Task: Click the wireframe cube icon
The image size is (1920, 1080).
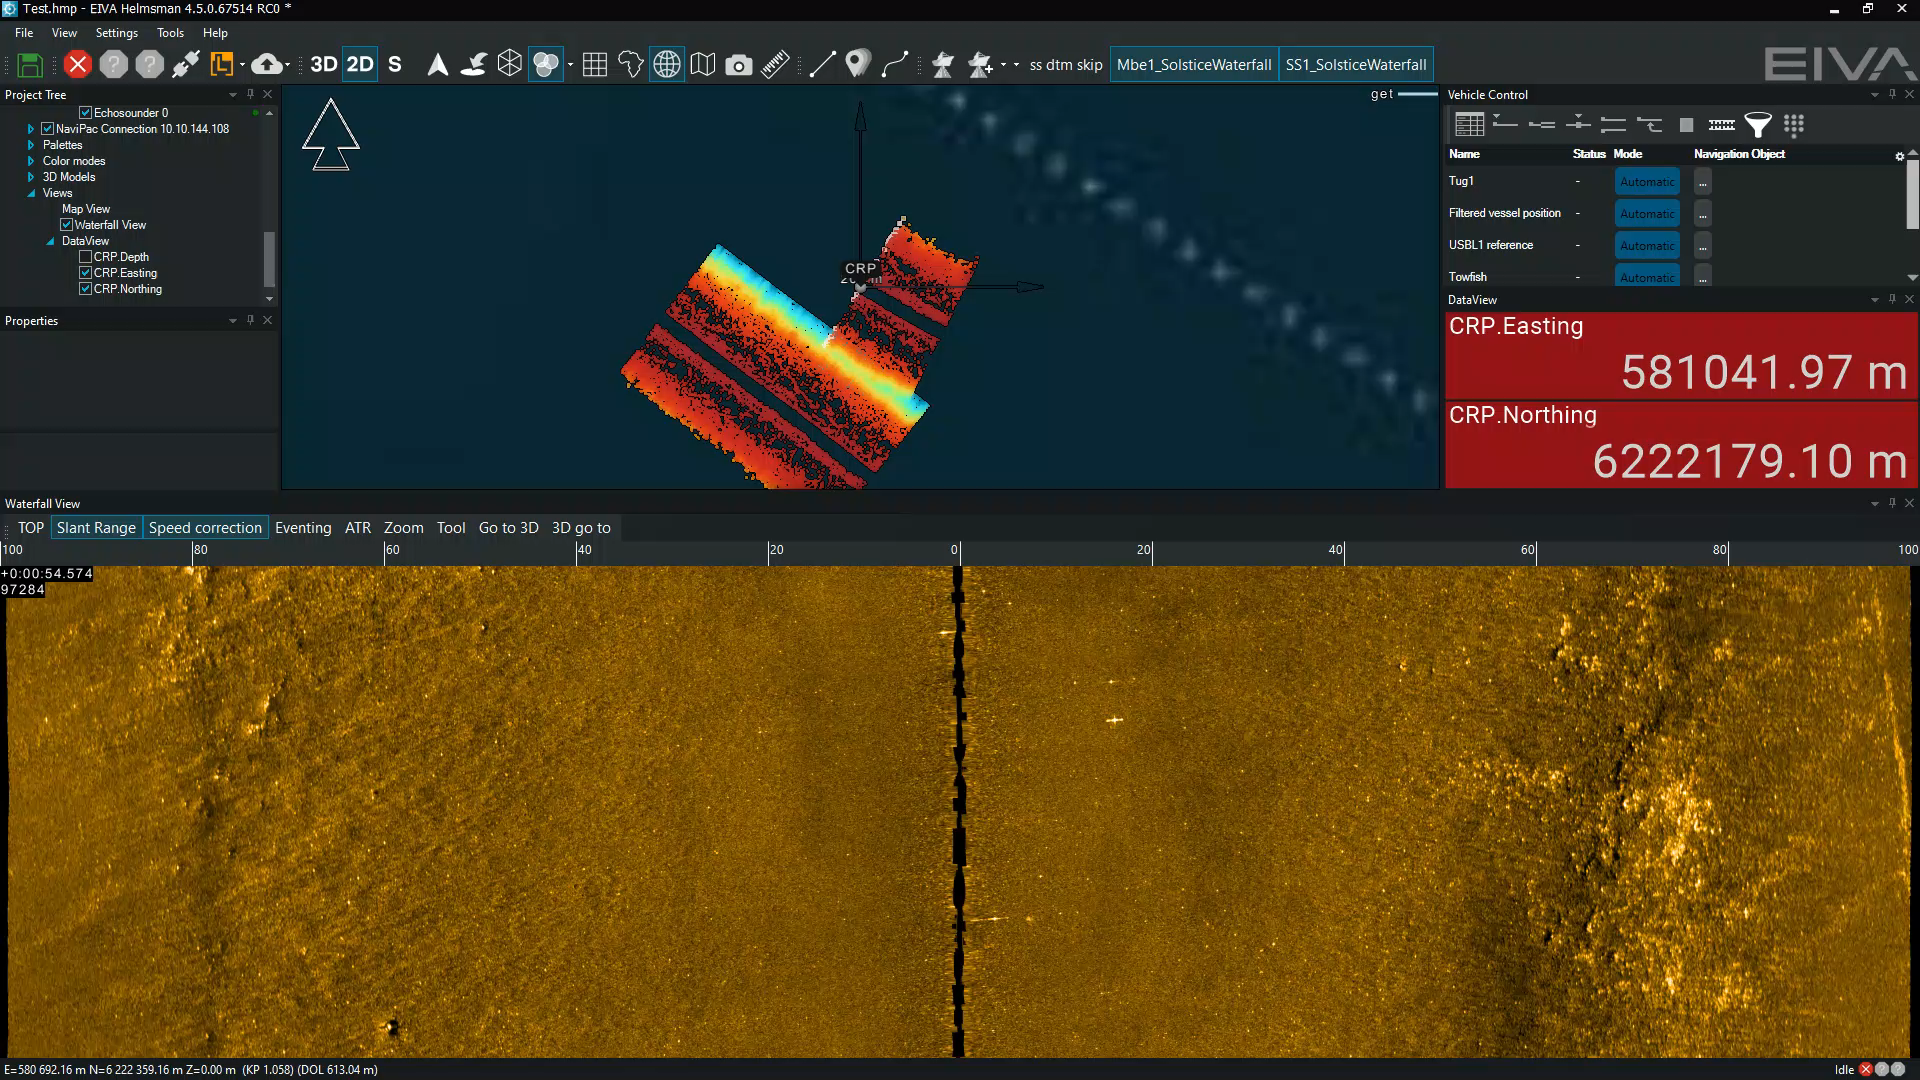Action: 510,65
